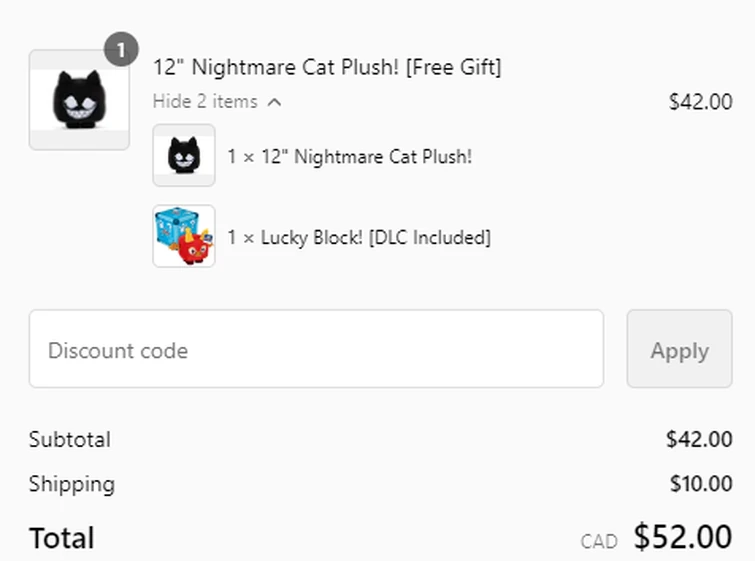Click the CAD currency indicator
This screenshot has height=561, width=755.
tap(598, 541)
